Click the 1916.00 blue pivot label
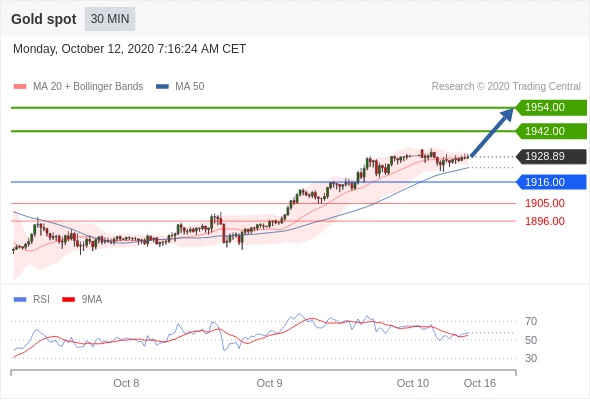The height and width of the screenshot is (400, 590). (x=551, y=182)
